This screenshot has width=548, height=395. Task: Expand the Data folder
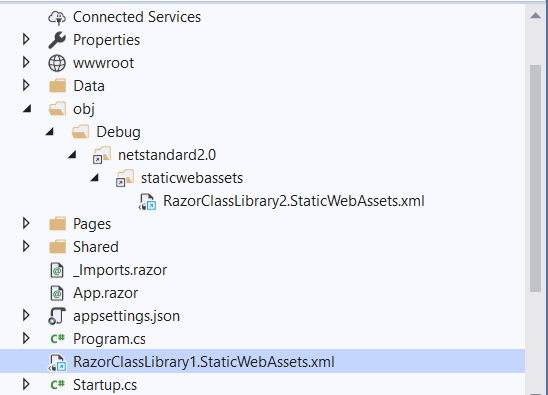(26, 85)
